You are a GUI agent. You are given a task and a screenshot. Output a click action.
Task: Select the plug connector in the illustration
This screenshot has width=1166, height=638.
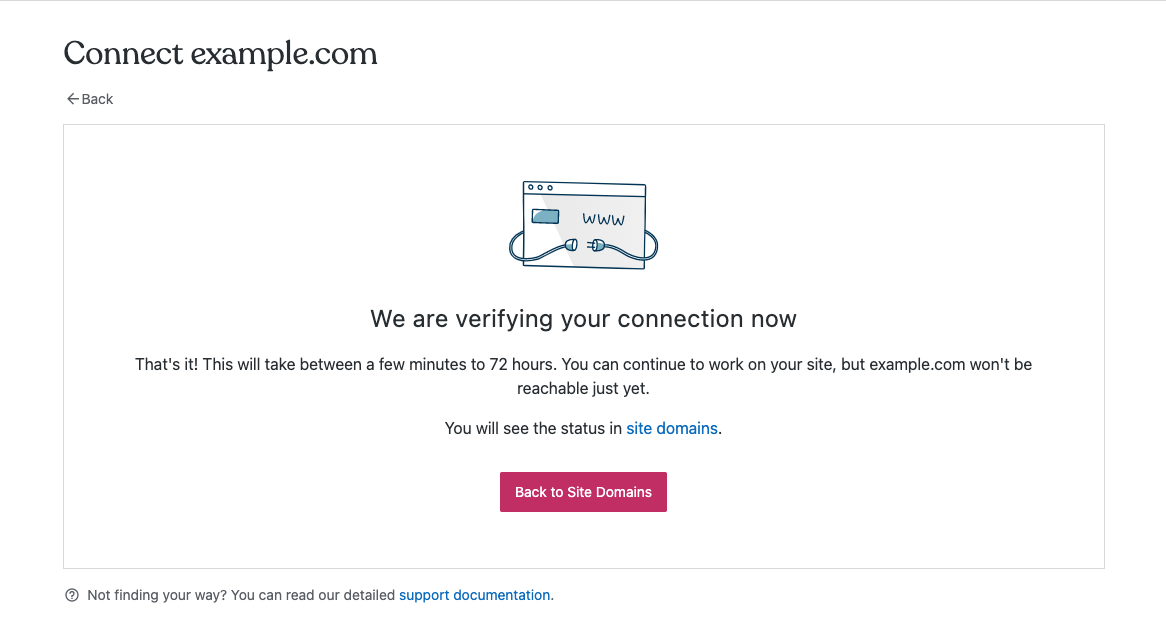point(598,244)
